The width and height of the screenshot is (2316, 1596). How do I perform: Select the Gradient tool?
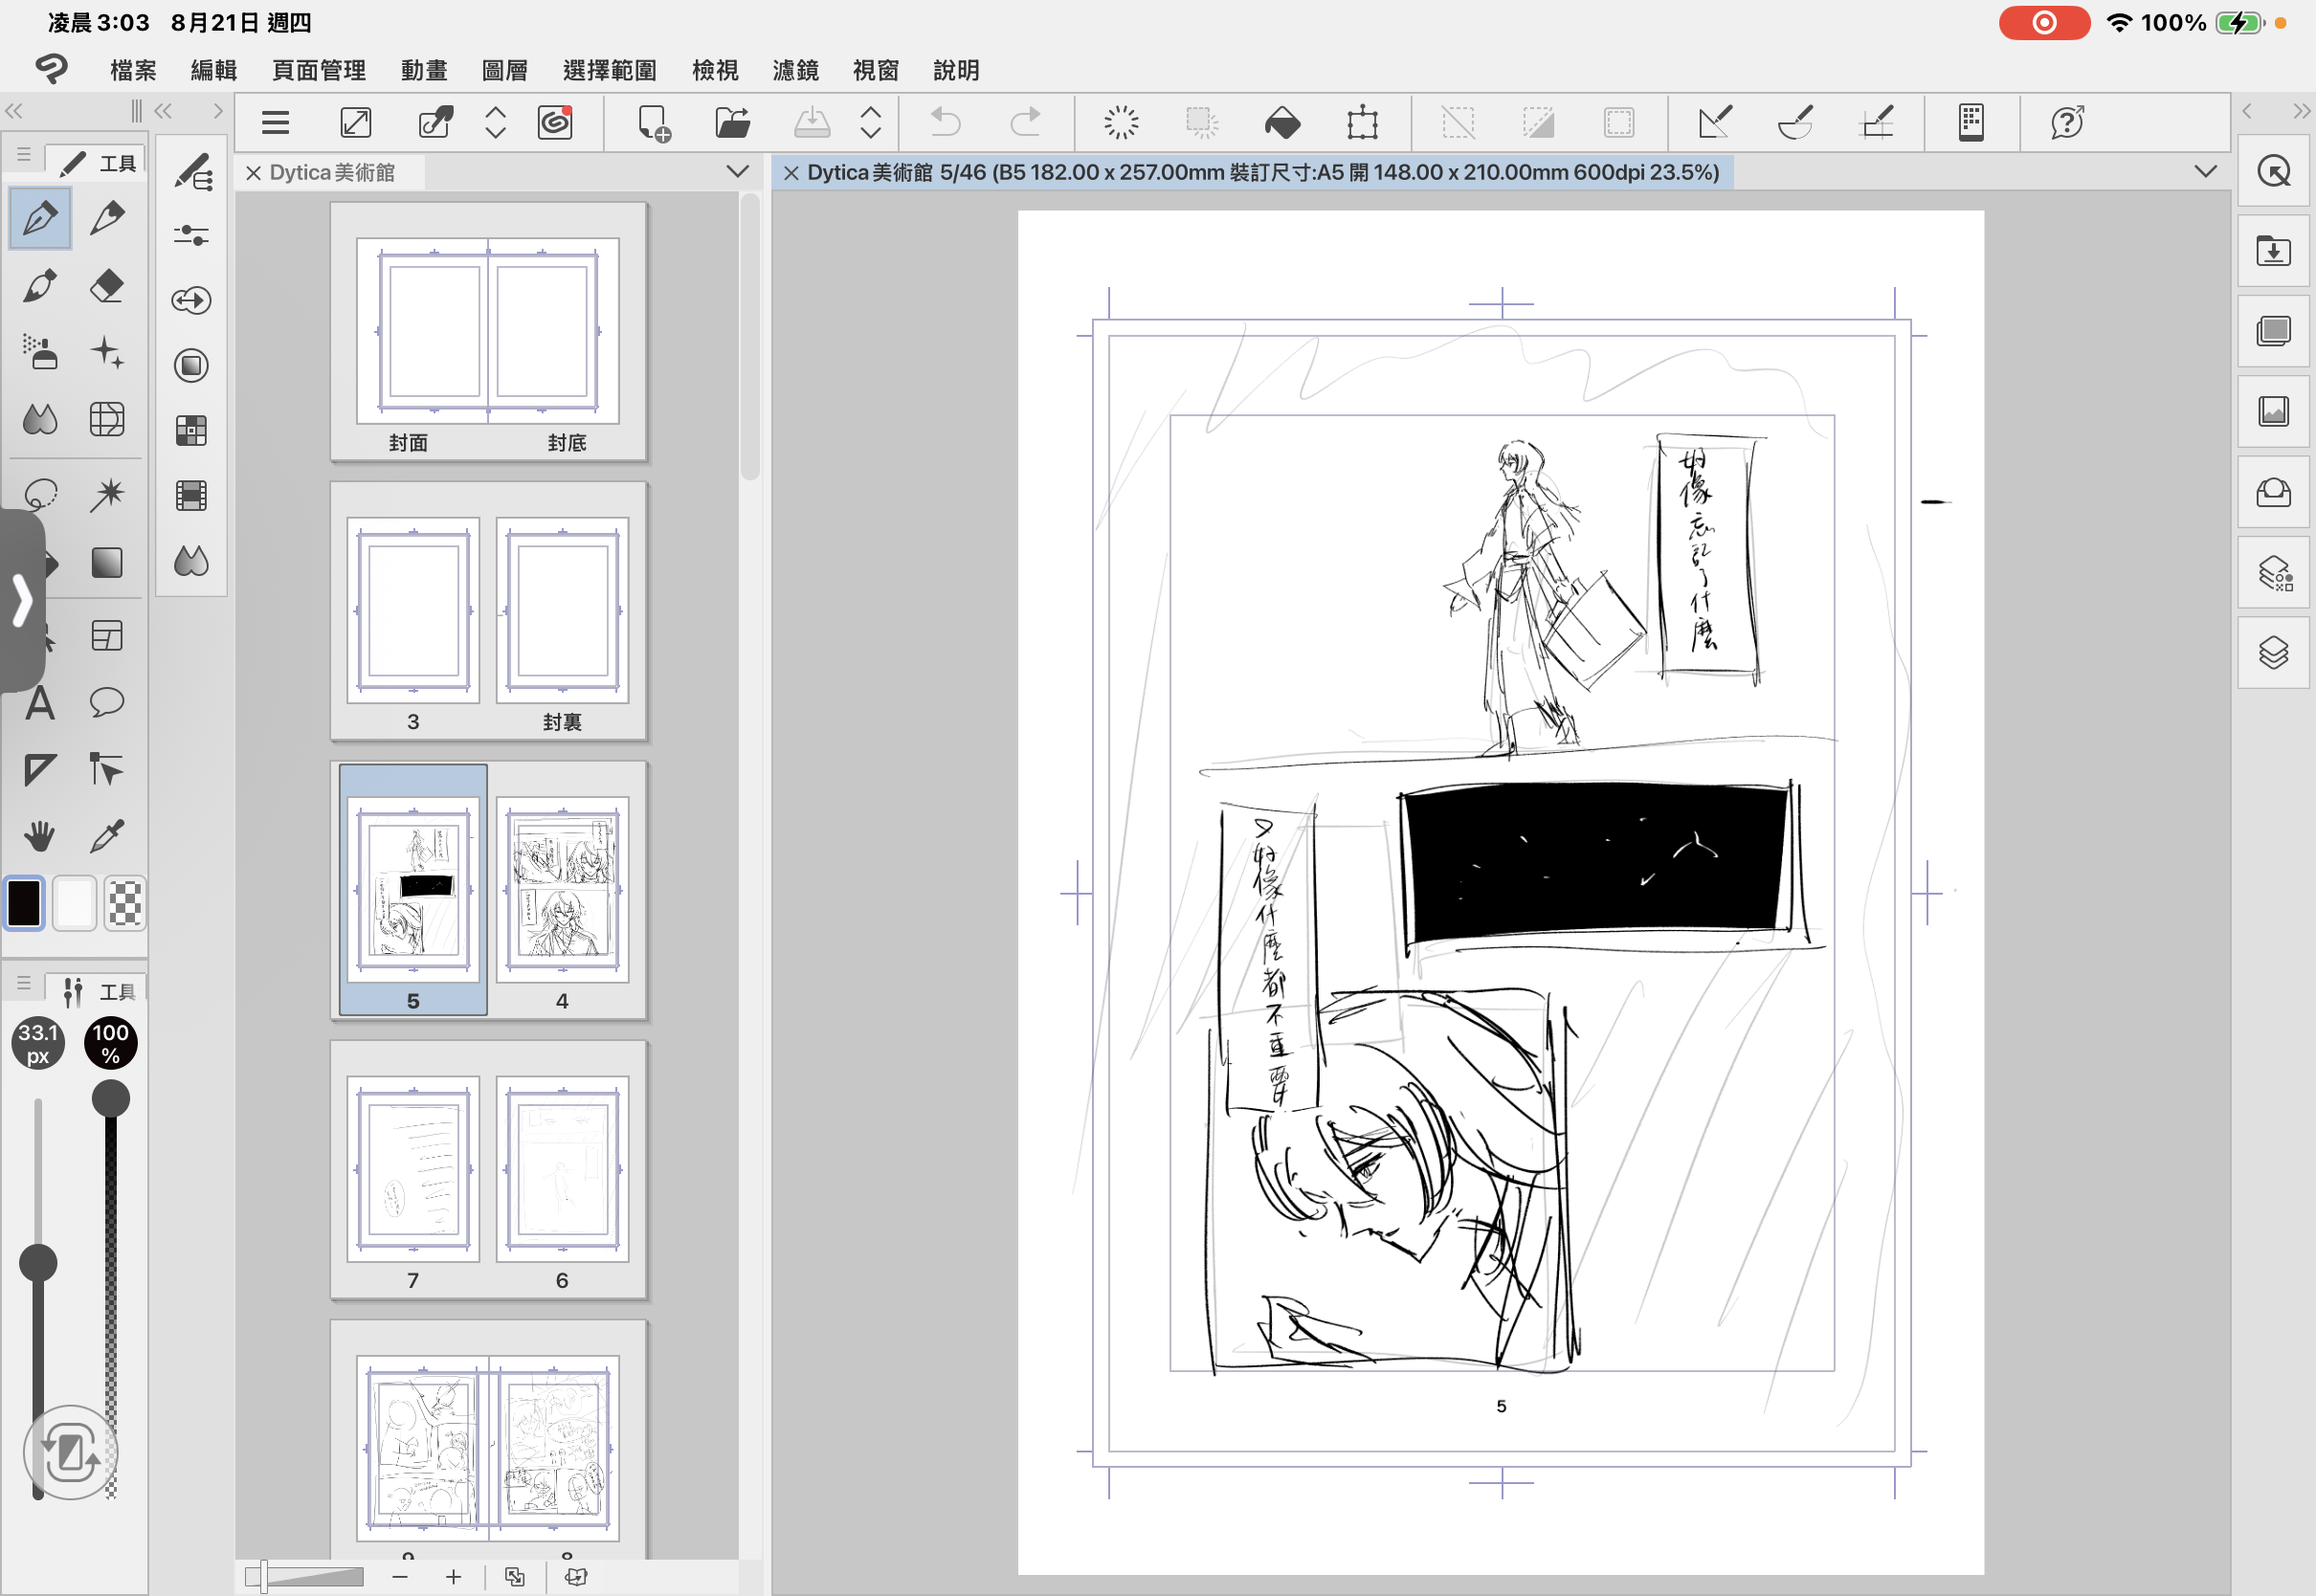107,562
